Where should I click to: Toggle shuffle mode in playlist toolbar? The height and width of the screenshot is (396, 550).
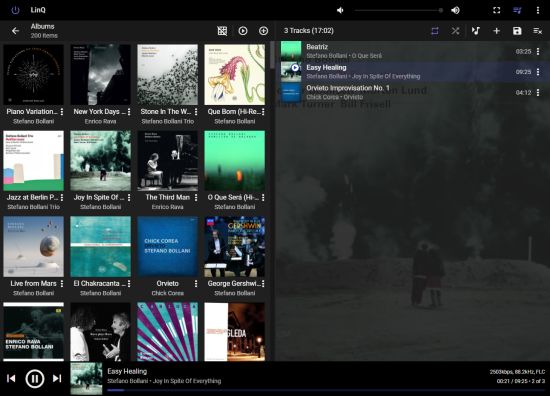[x=455, y=31]
